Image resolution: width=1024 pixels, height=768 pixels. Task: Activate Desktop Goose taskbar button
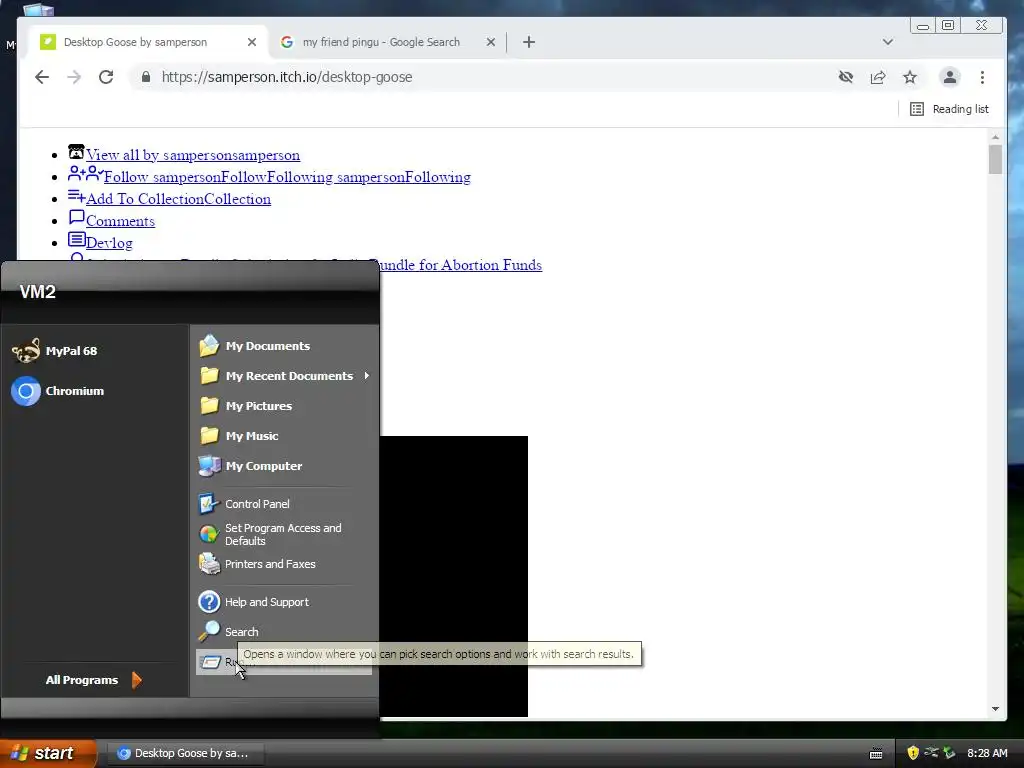click(184, 753)
